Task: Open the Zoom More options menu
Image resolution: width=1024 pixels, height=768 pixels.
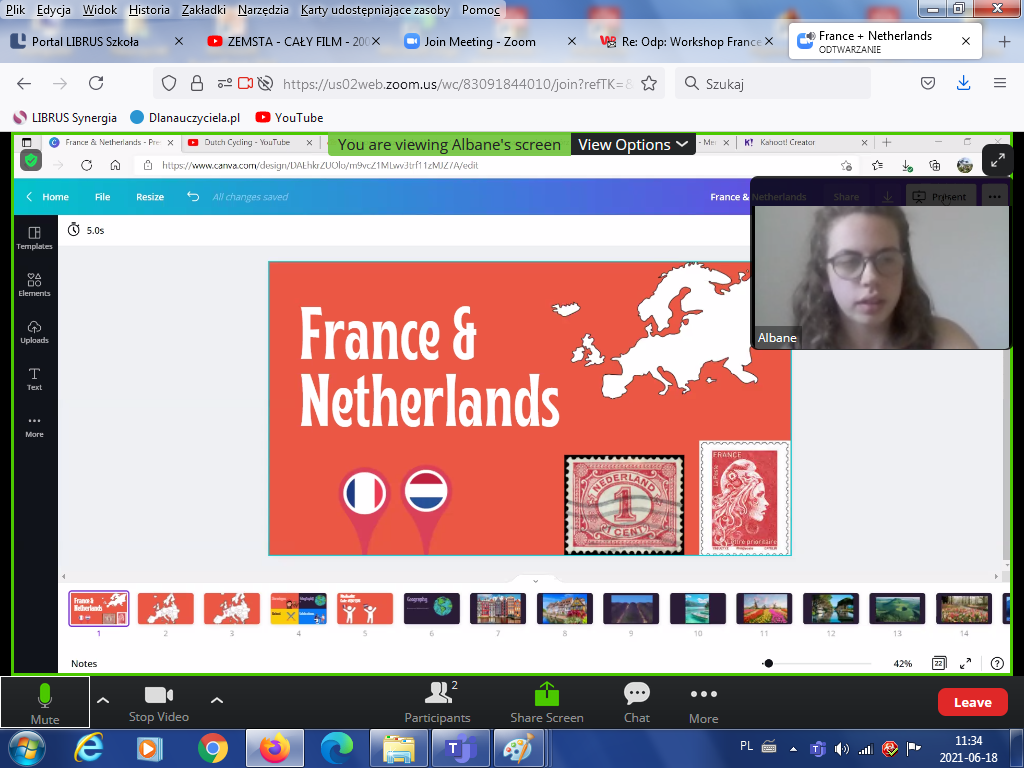Action: coord(703,702)
